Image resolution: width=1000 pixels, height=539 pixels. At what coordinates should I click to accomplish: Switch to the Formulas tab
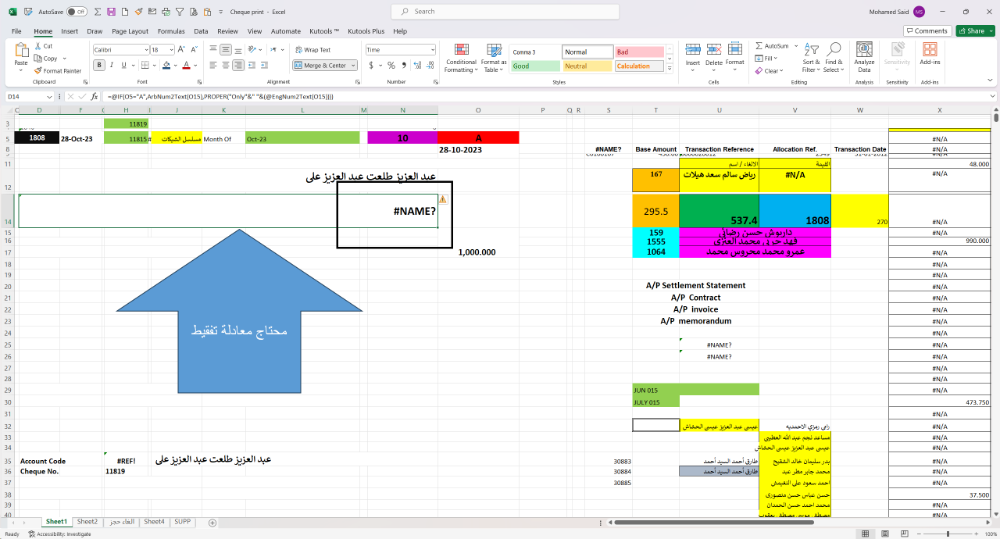171,31
